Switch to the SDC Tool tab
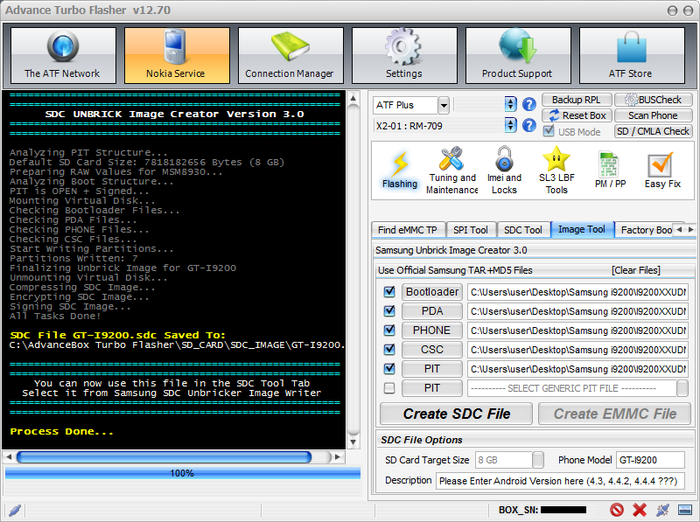Viewport: 700px width, 522px height. pos(523,230)
